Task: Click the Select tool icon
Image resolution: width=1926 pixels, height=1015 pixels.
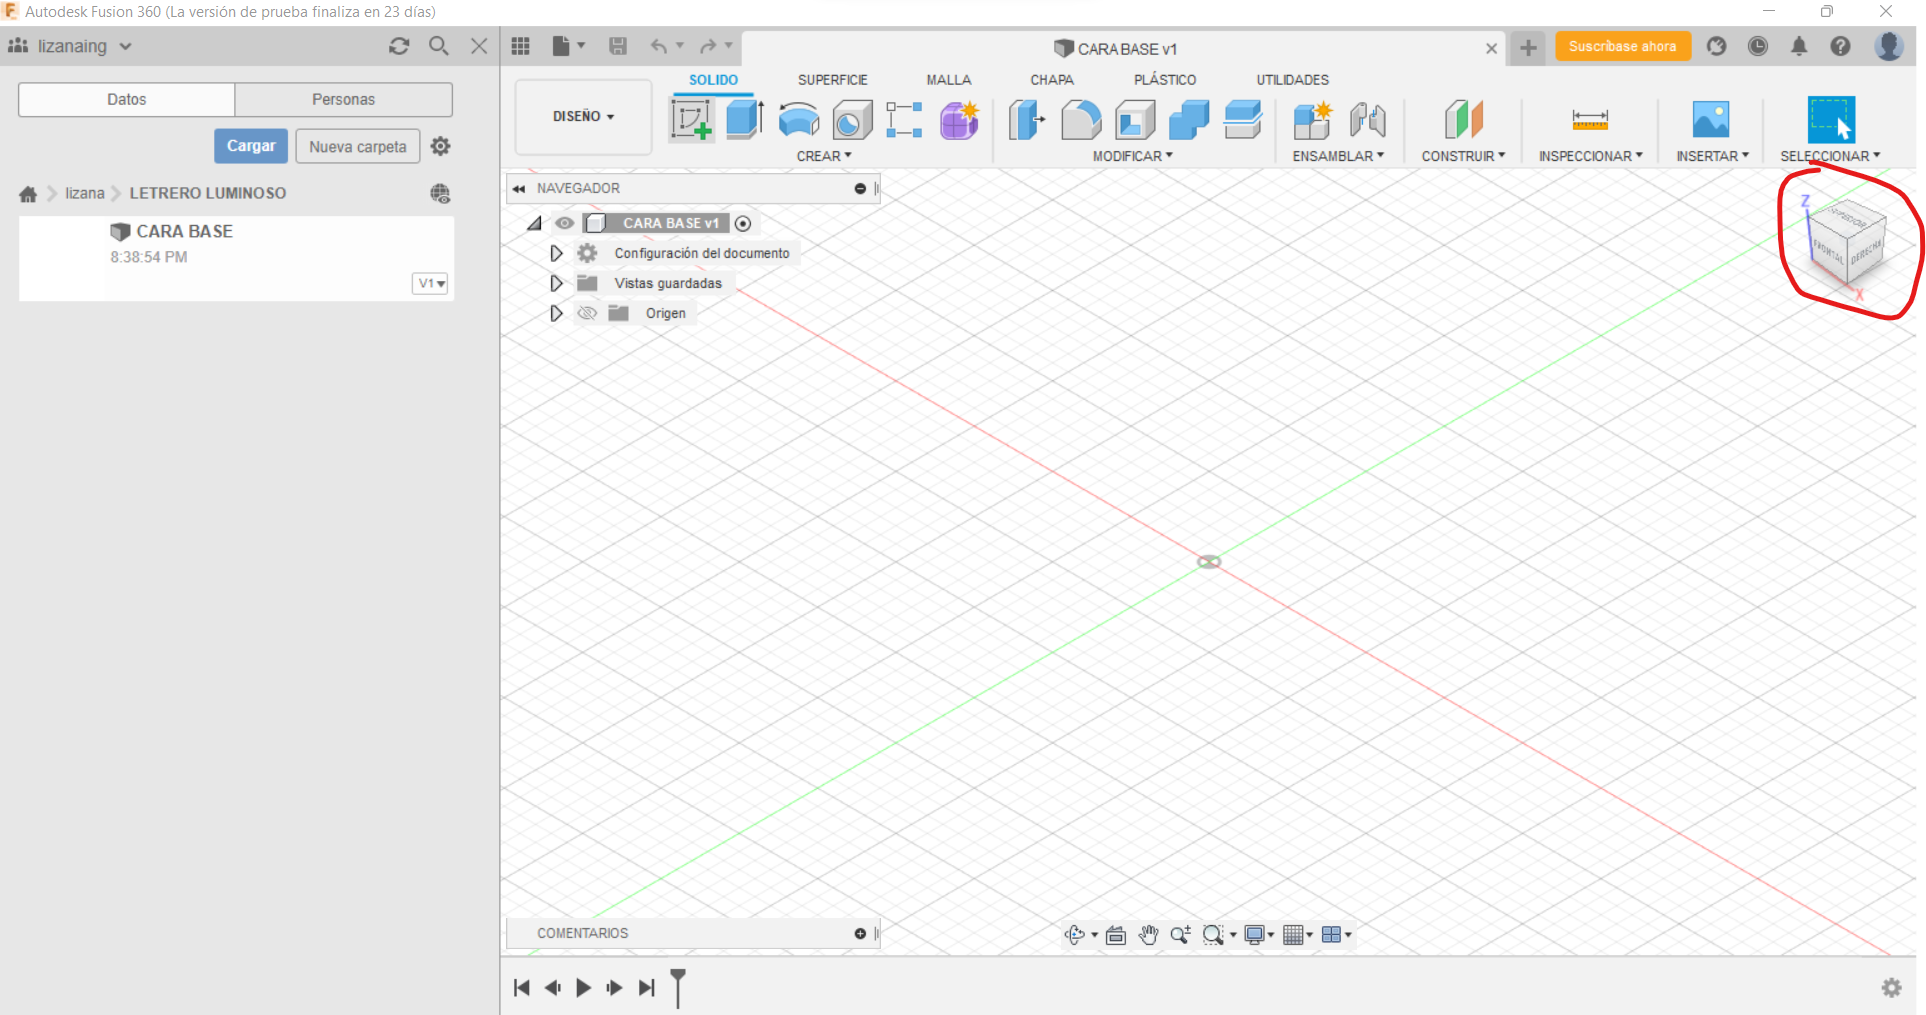Action: coord(1831,120)
